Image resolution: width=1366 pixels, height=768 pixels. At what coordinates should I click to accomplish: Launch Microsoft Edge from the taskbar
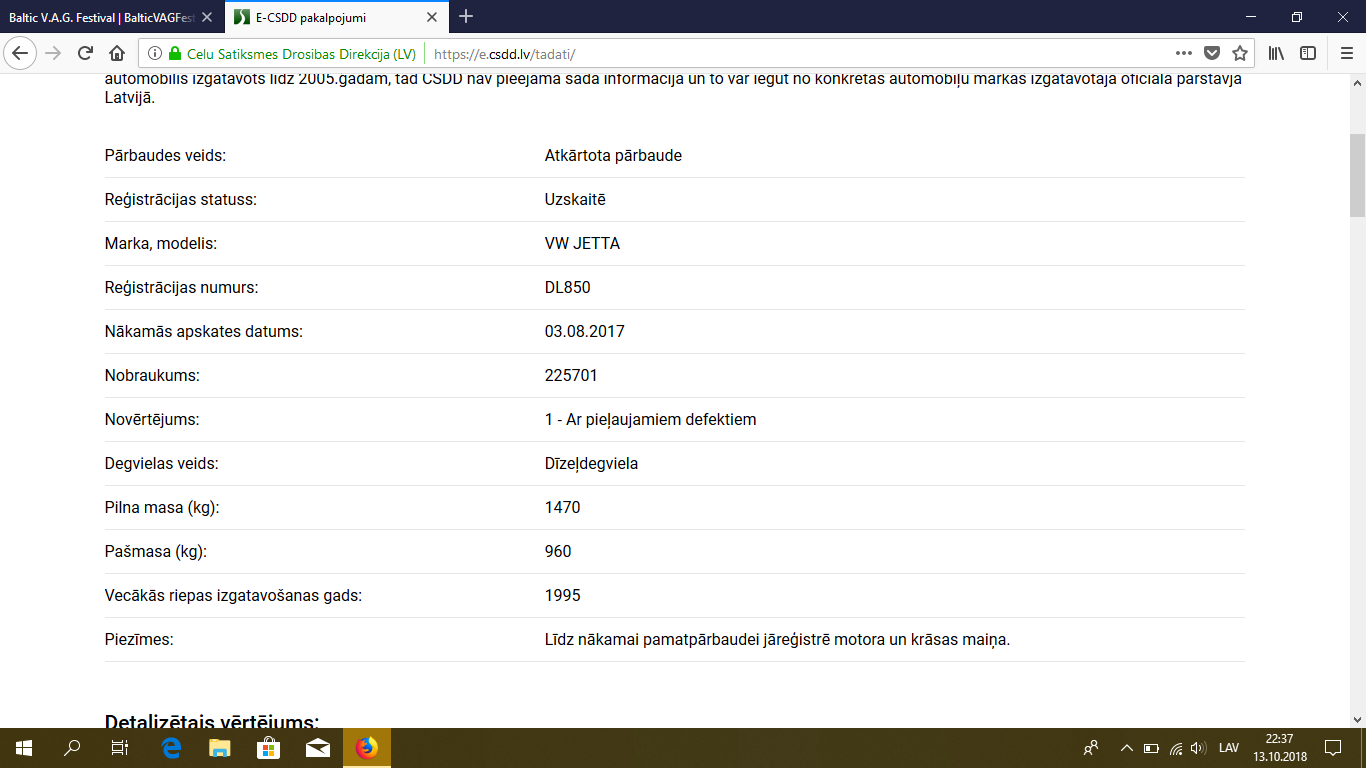(171, 748)
